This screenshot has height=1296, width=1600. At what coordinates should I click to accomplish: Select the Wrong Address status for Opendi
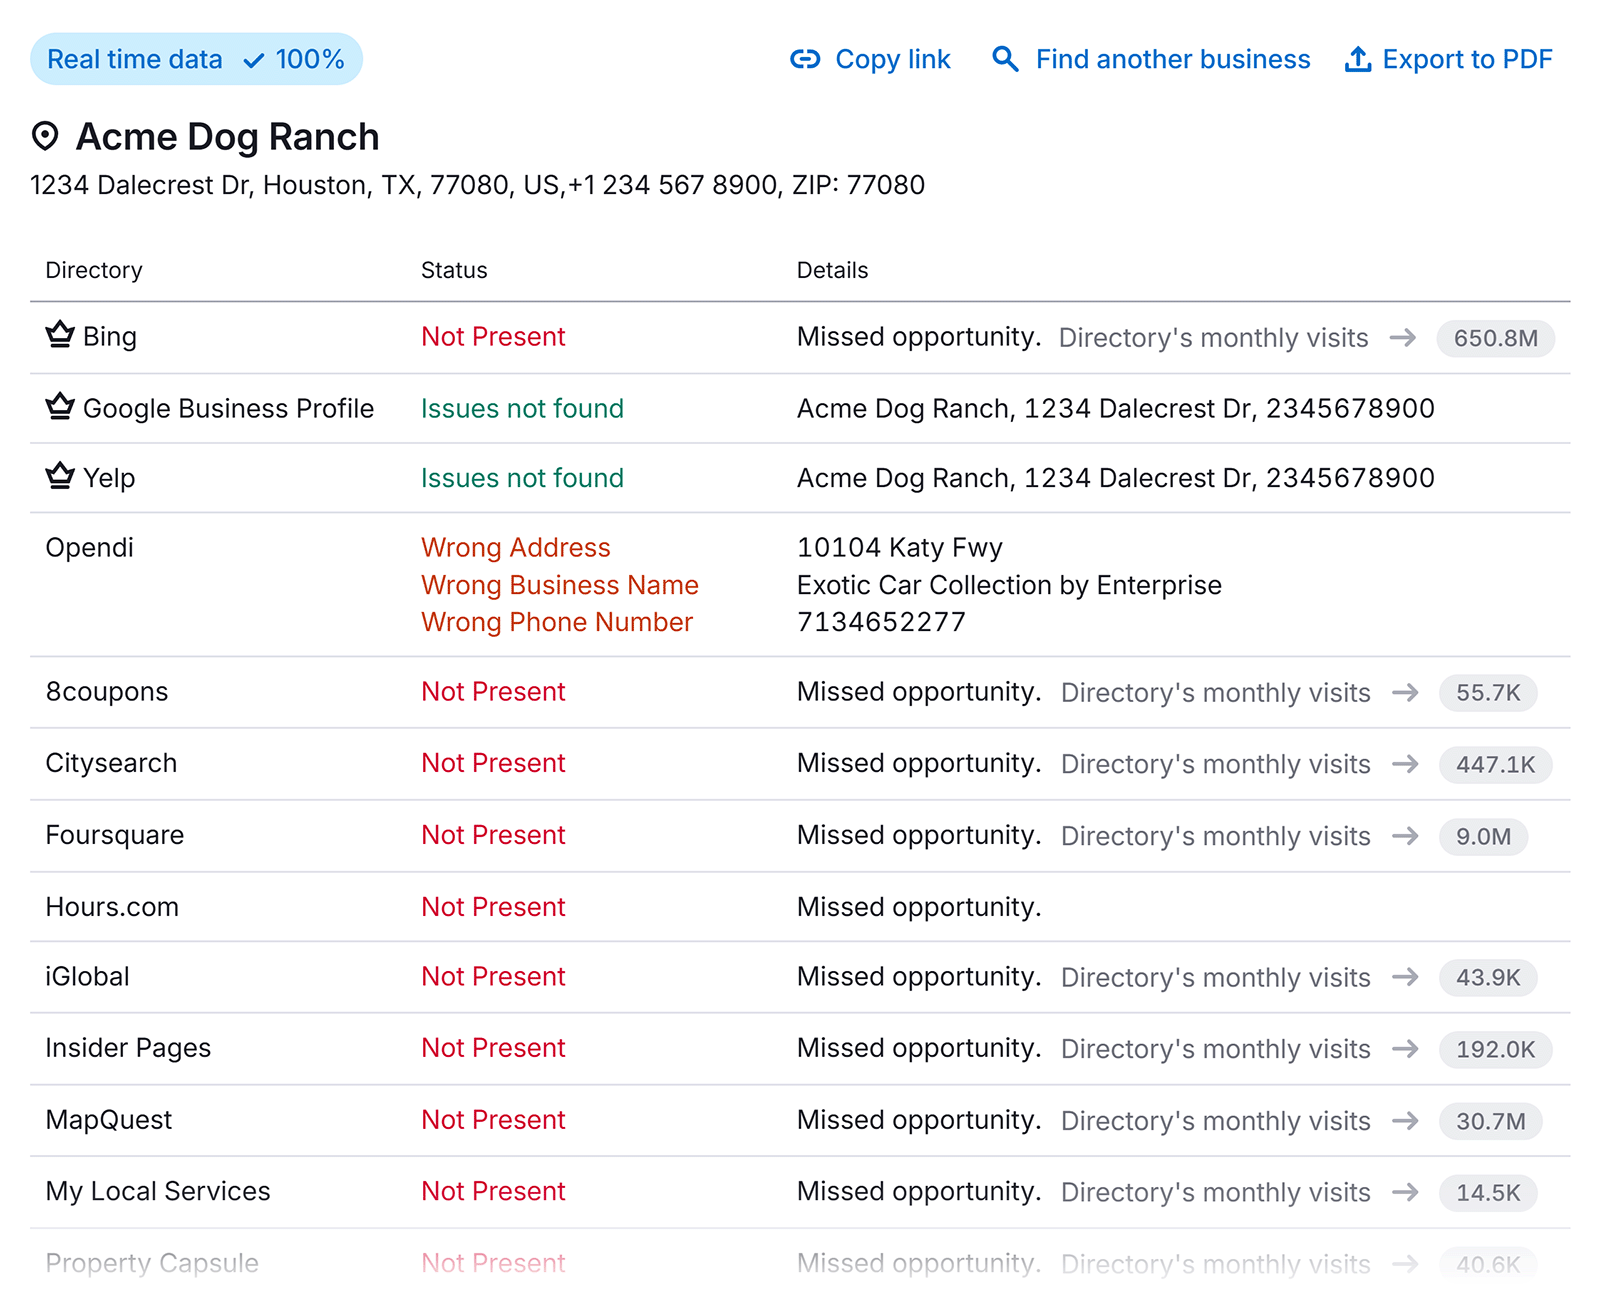pyautogui.click(x=515, y=547)
